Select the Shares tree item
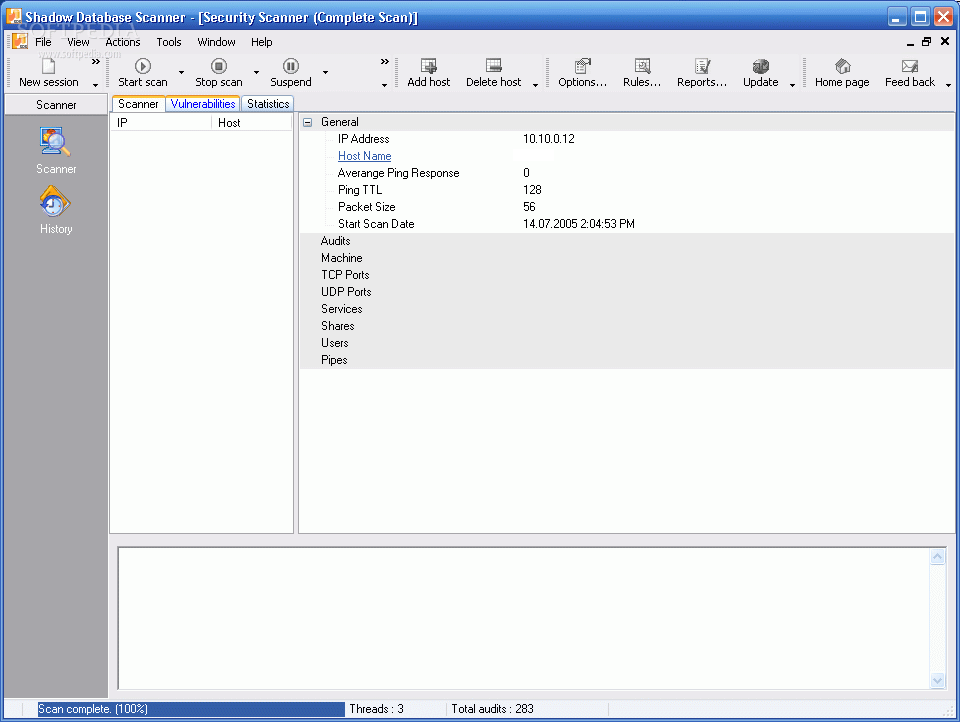 (337, 326)
